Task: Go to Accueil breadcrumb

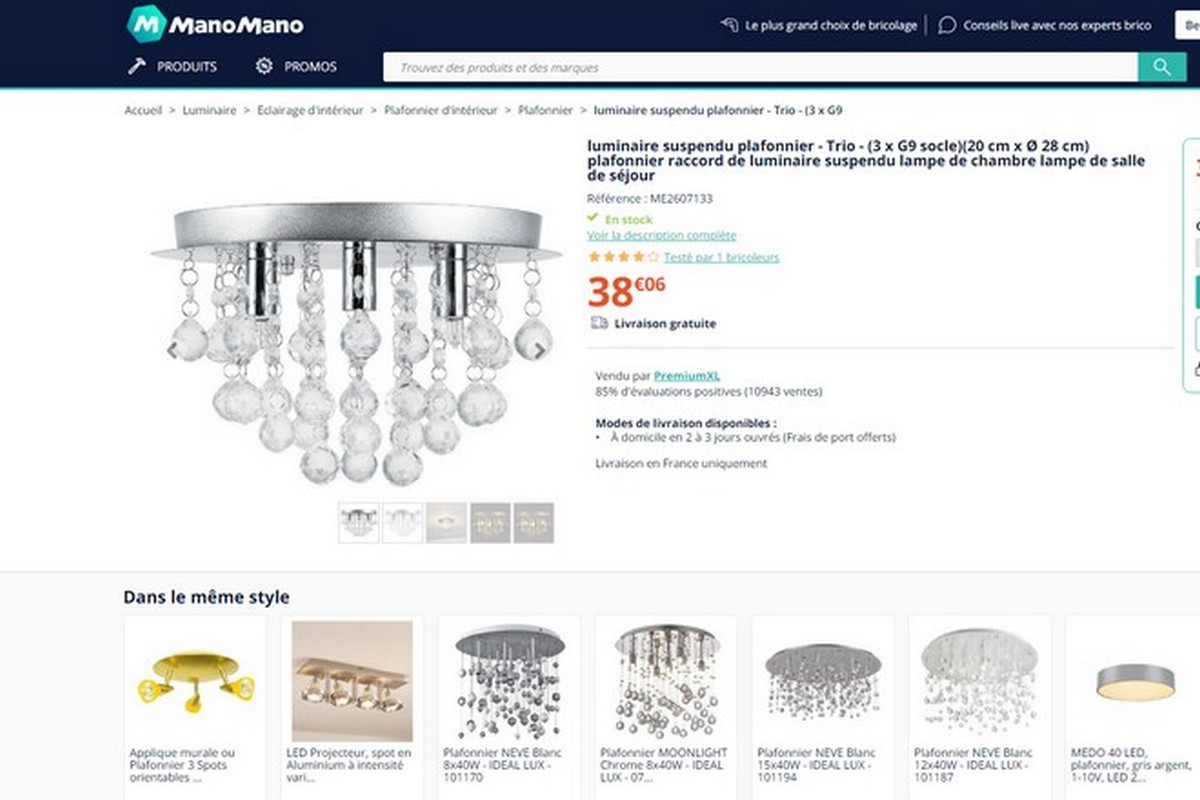Action: [143, 111]
